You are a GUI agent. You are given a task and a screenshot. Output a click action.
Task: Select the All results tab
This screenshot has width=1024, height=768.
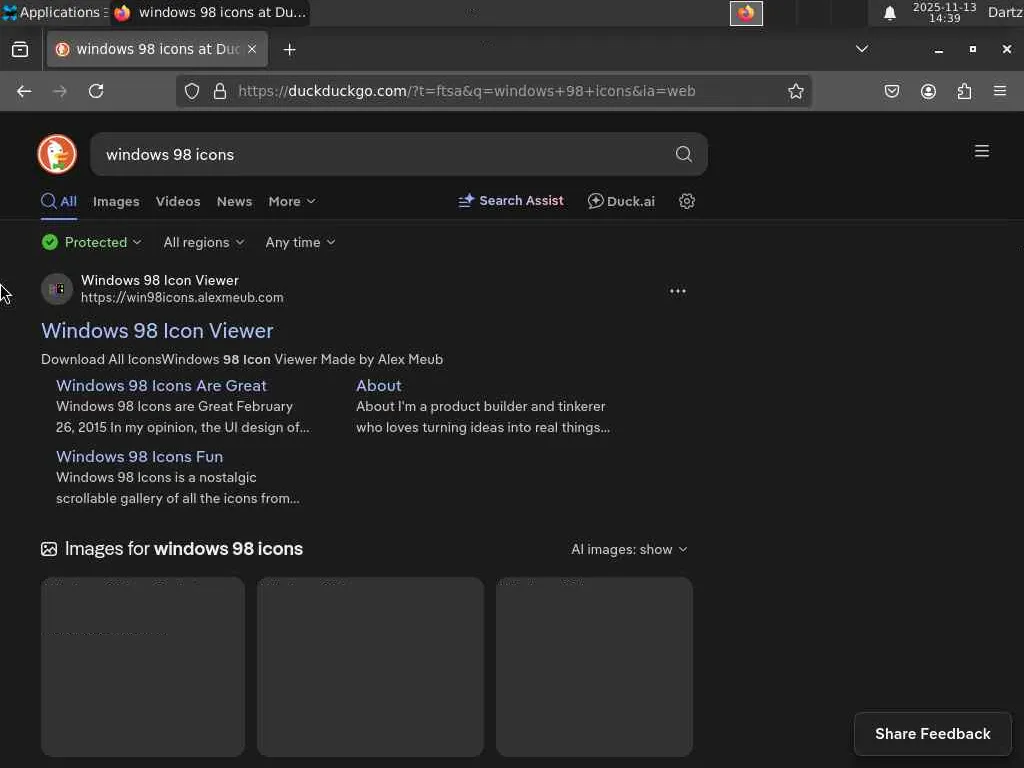tap(59, 201)
